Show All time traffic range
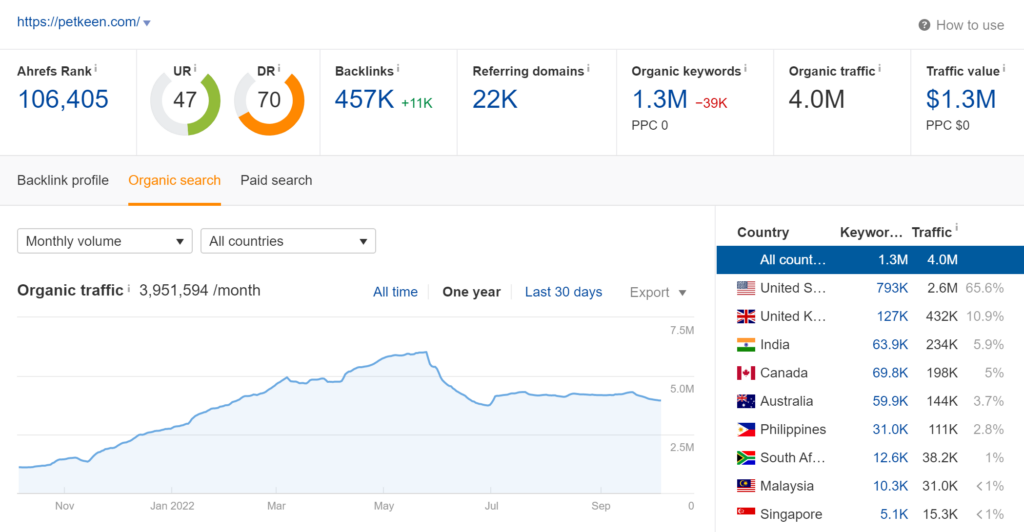The width and height of the screenshot is (1024, 532). [395, 292]
